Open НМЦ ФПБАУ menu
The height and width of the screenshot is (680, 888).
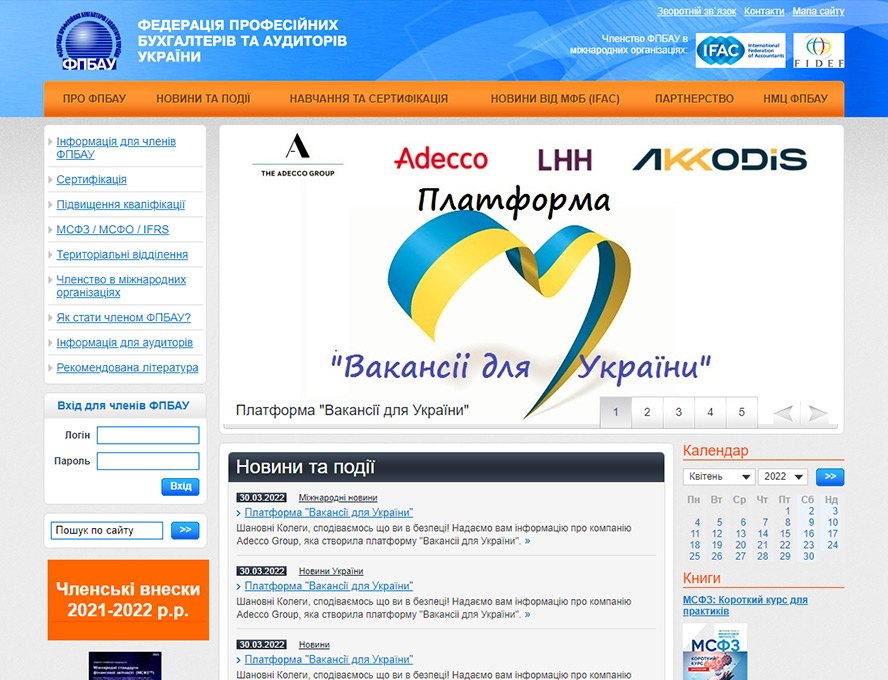click(795, 99)
